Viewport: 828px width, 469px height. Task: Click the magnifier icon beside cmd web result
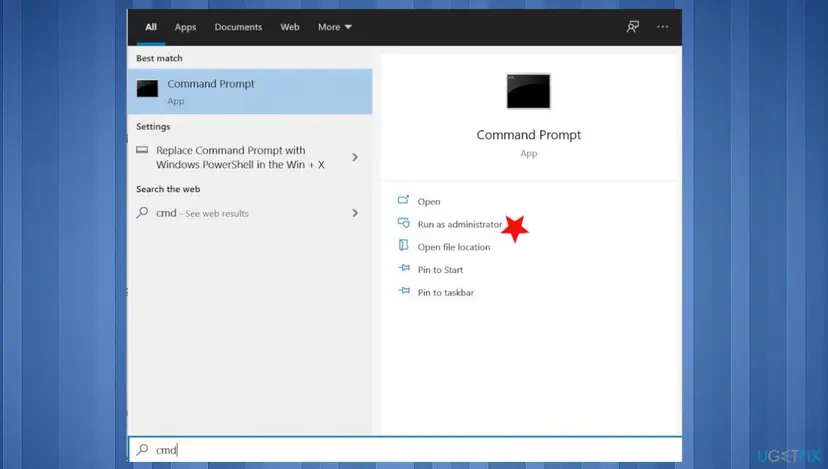tap(142, 213)
